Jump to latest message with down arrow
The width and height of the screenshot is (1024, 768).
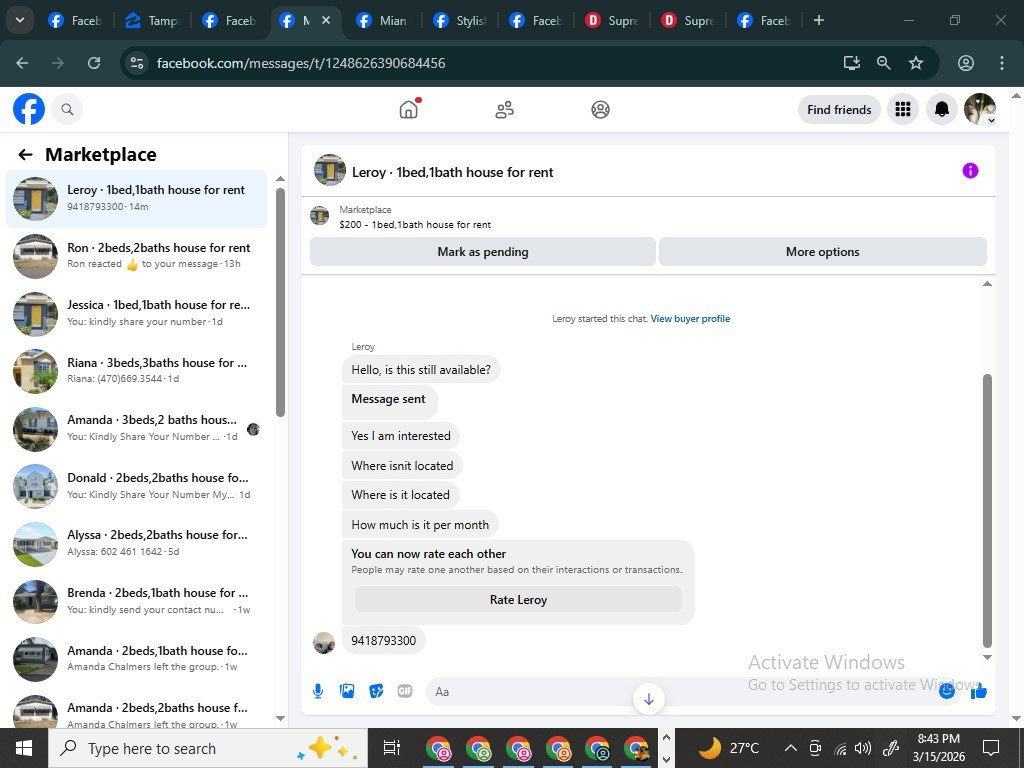648,699
